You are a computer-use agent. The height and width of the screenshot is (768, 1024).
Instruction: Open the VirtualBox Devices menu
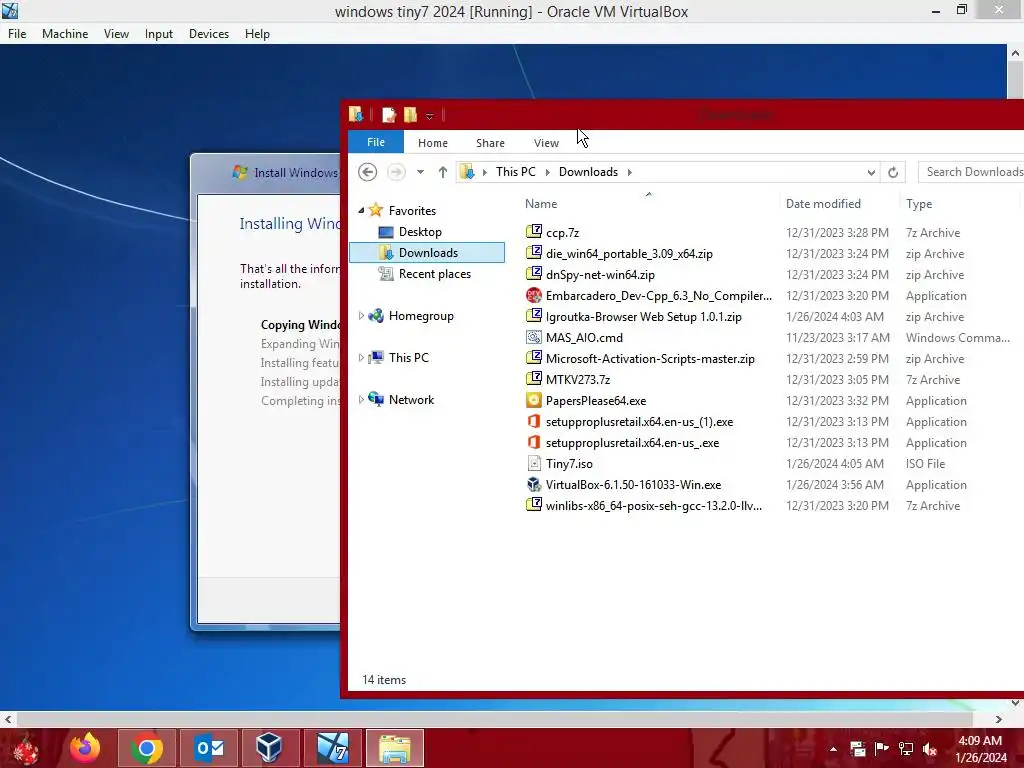click(208, 33)
